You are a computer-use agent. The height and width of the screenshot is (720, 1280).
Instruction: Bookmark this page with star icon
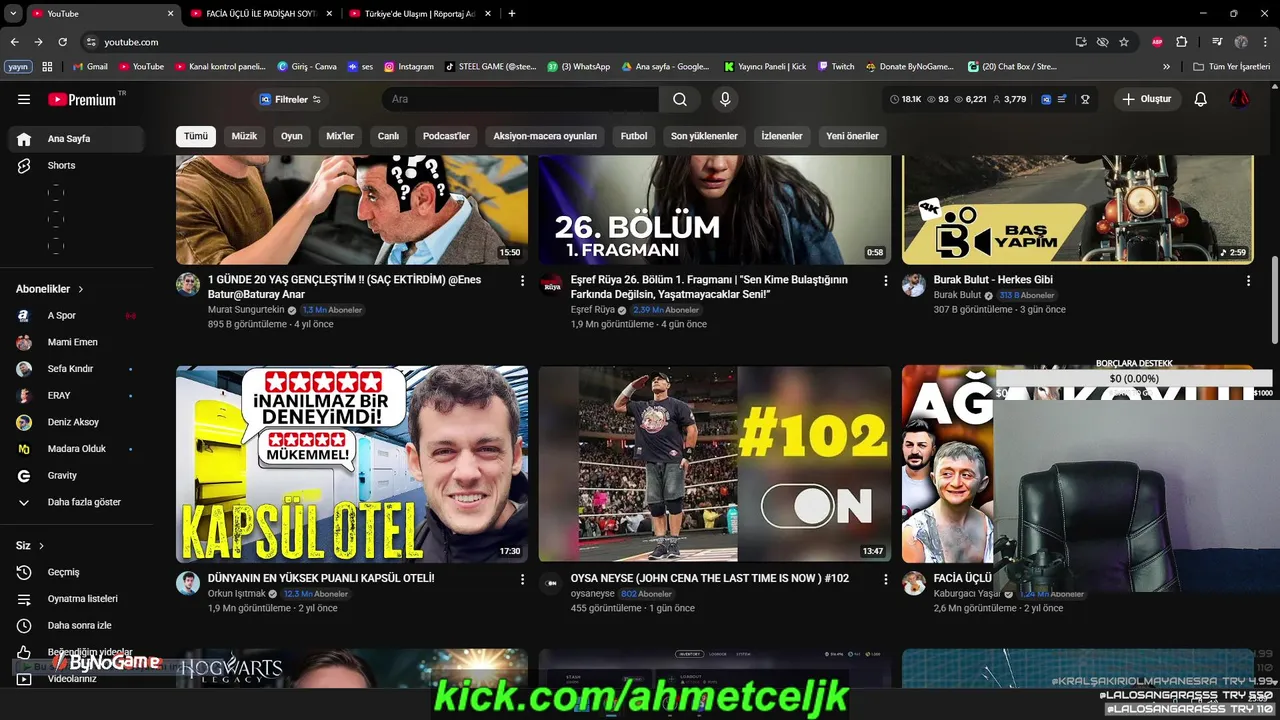tap(1124, 42)
